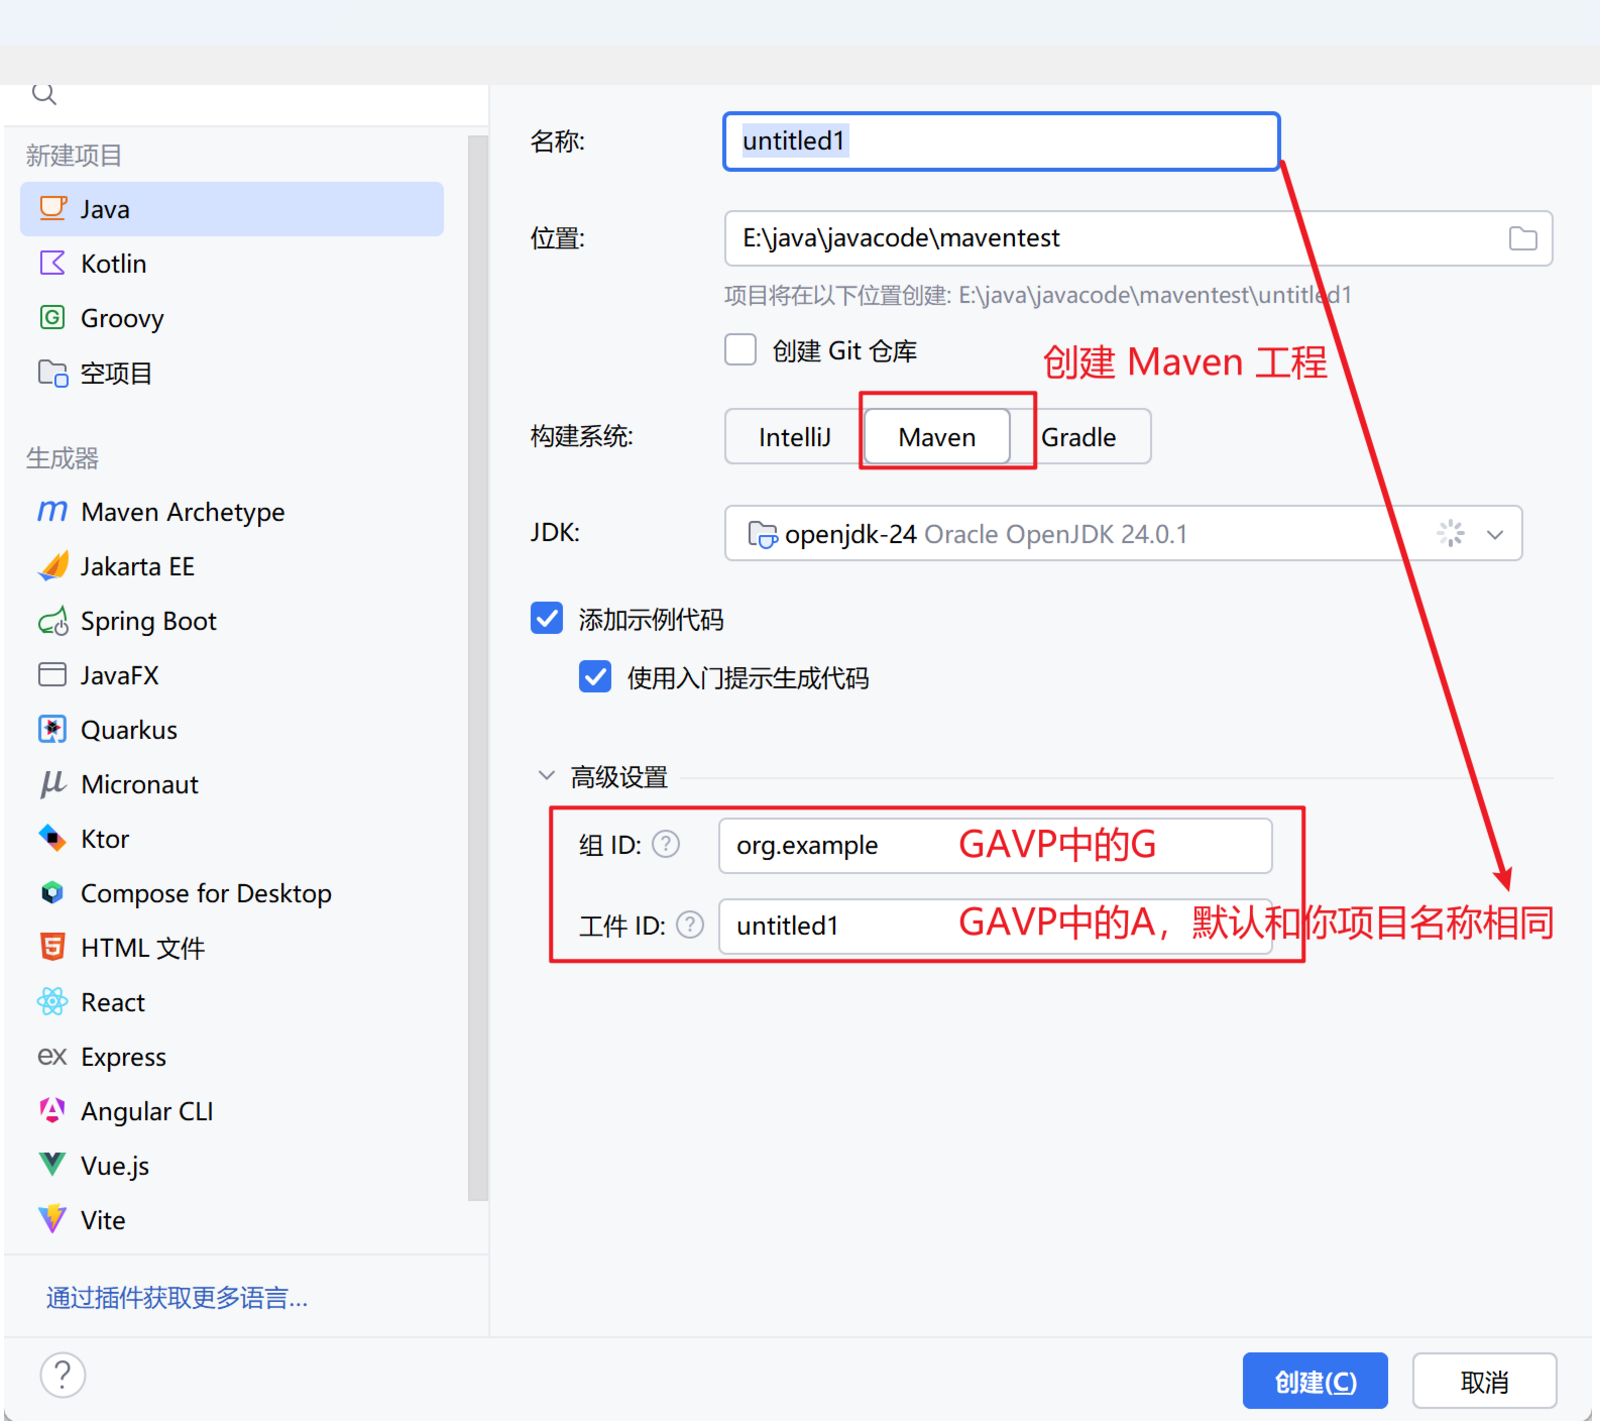Select the Micronaut mu icon
The image size is (1600, 1421).
[53, 784]
